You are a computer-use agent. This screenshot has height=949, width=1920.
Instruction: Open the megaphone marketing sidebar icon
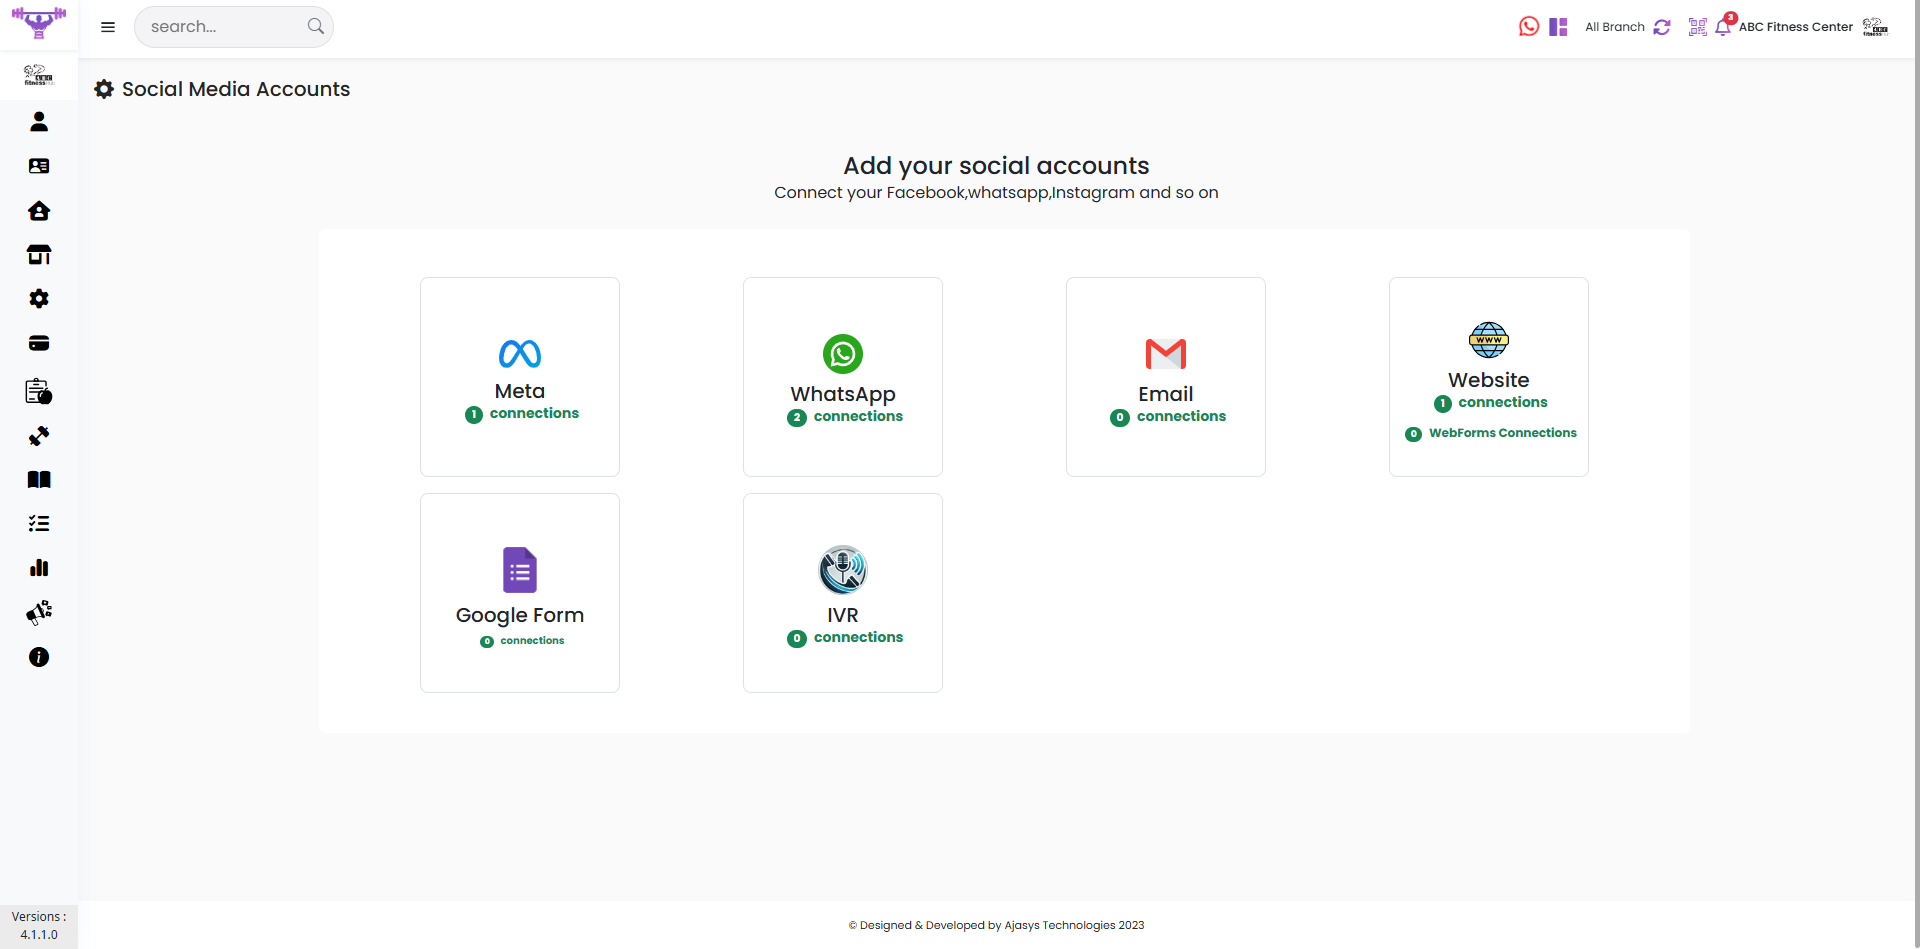pyautogui.click(x=39, y=612)
